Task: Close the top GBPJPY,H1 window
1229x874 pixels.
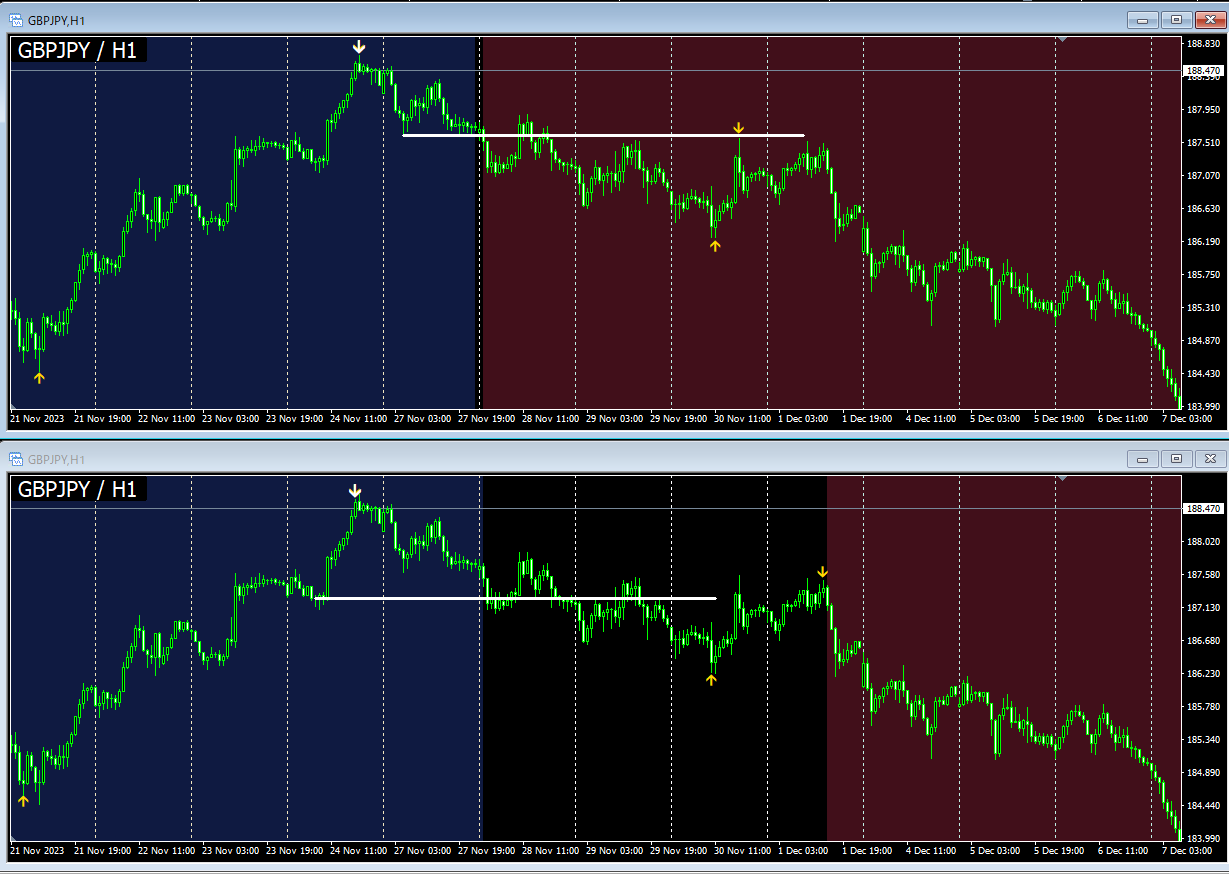Action: click(x=1211, y=19)
